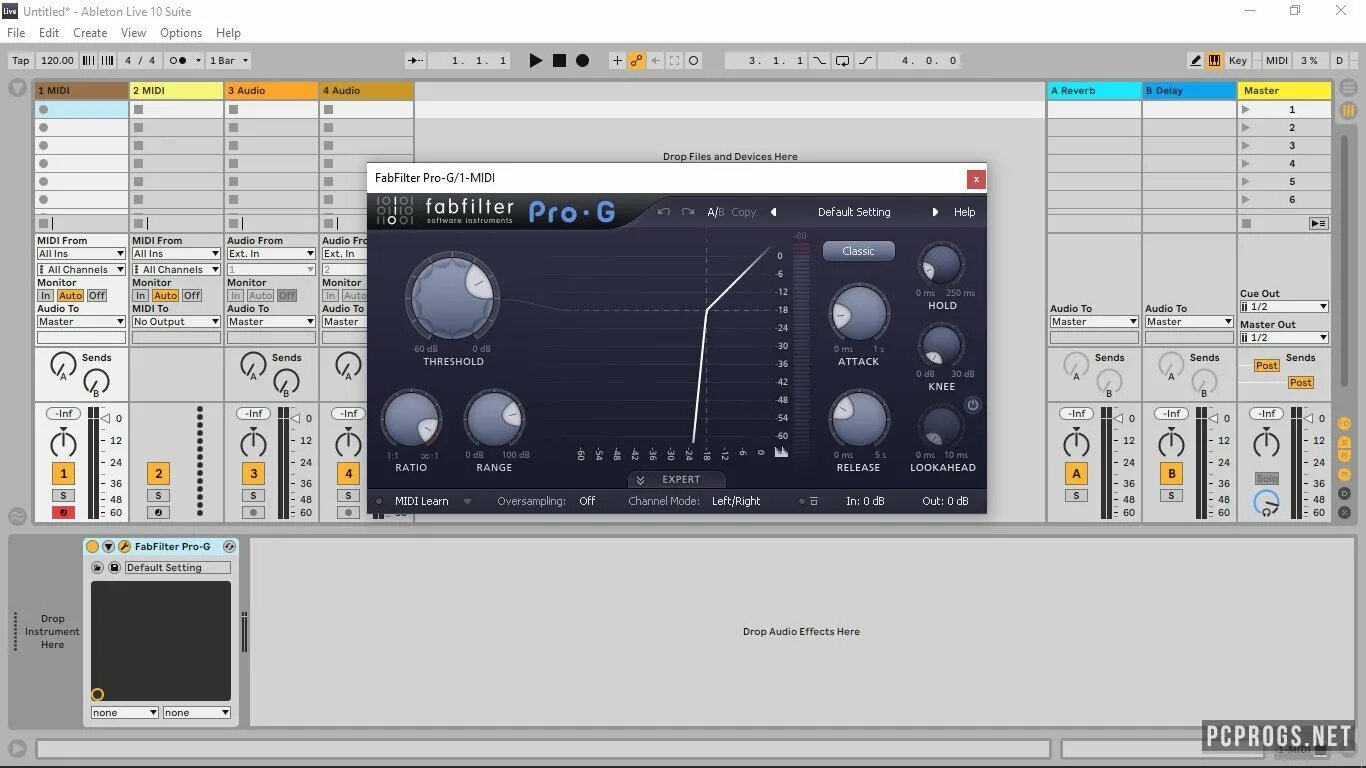
Task: Click the 120.00 tempo field
Action: click(57, 60)
